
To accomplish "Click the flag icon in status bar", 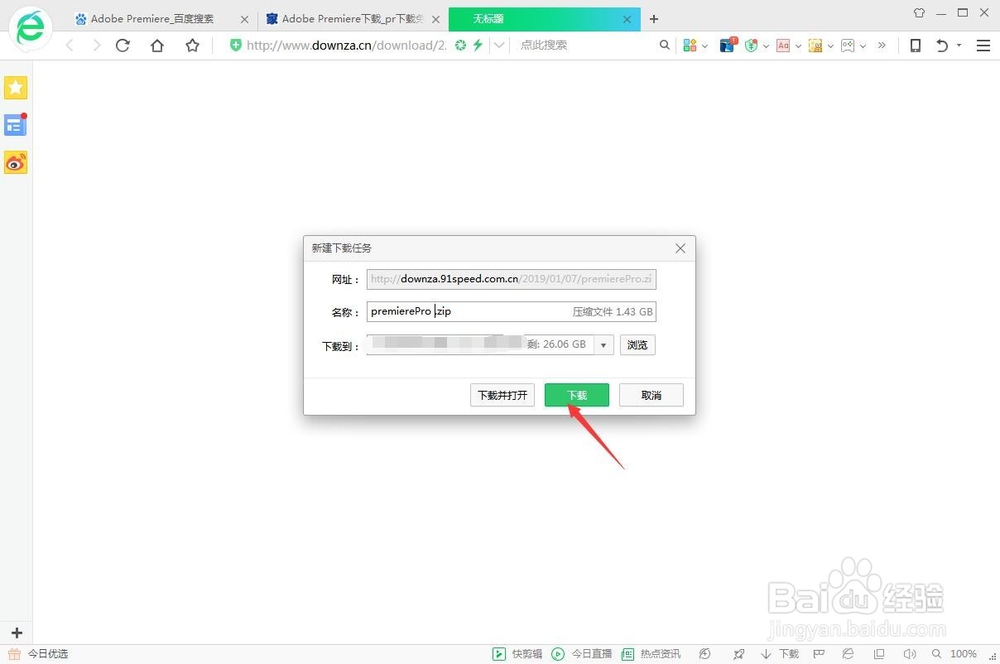I will (819, 654).
